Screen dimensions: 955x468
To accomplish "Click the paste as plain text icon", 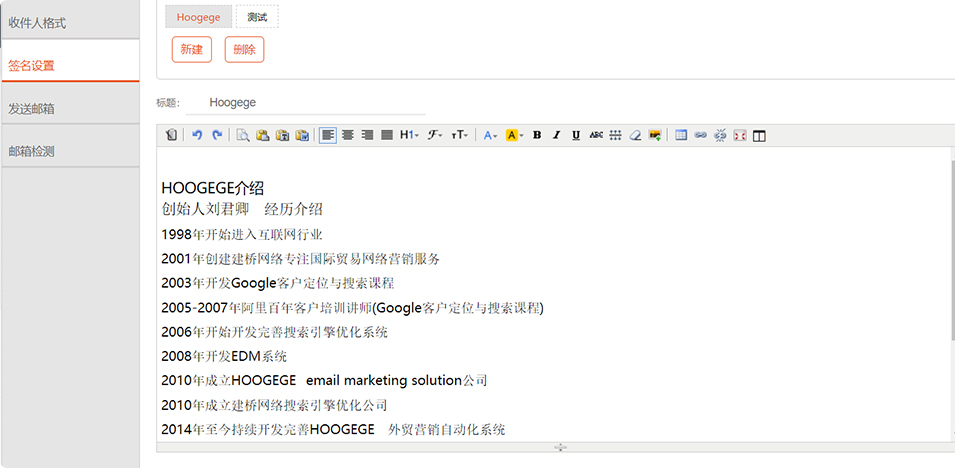I will point(282,135).
